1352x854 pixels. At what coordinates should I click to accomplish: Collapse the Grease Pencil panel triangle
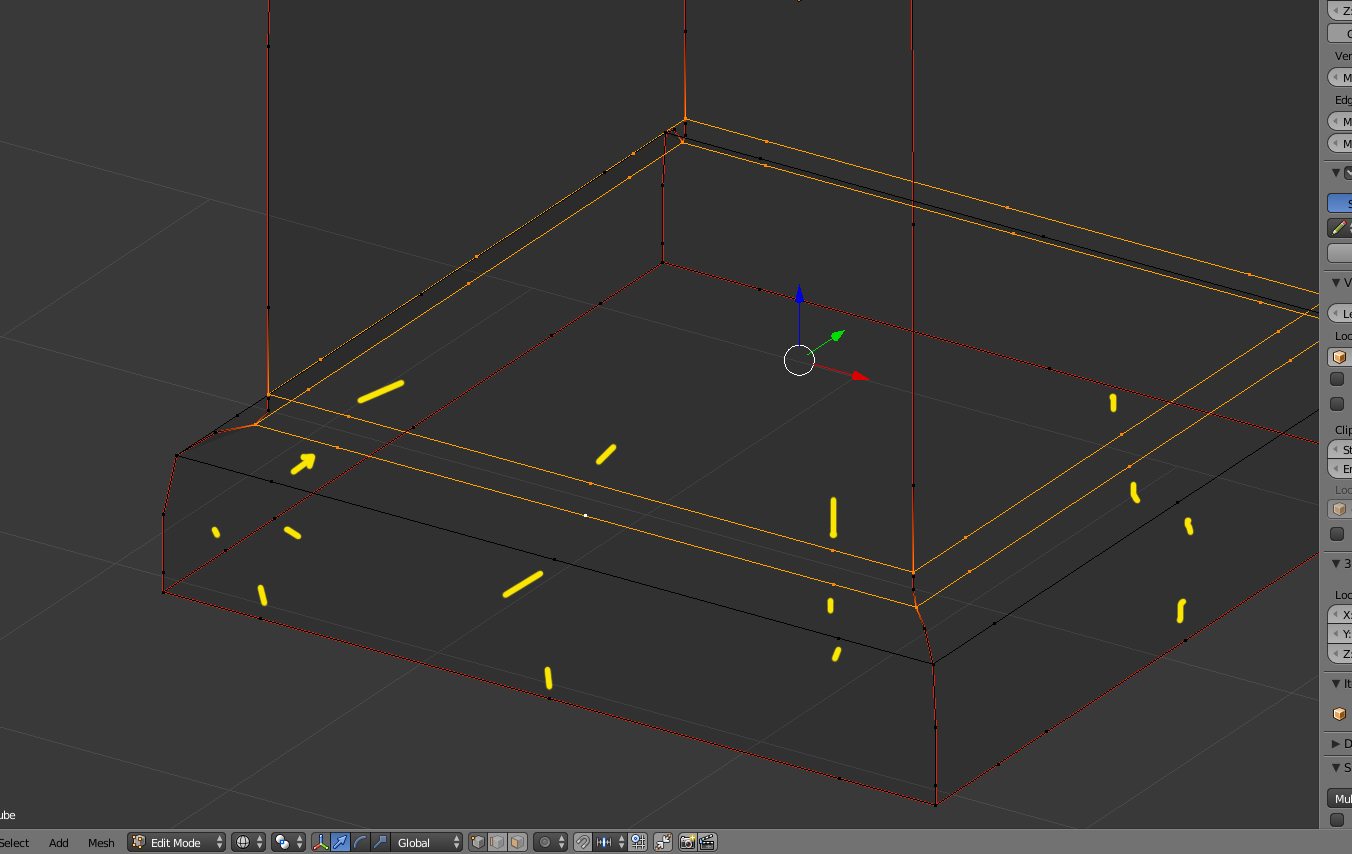[1336, 173]
